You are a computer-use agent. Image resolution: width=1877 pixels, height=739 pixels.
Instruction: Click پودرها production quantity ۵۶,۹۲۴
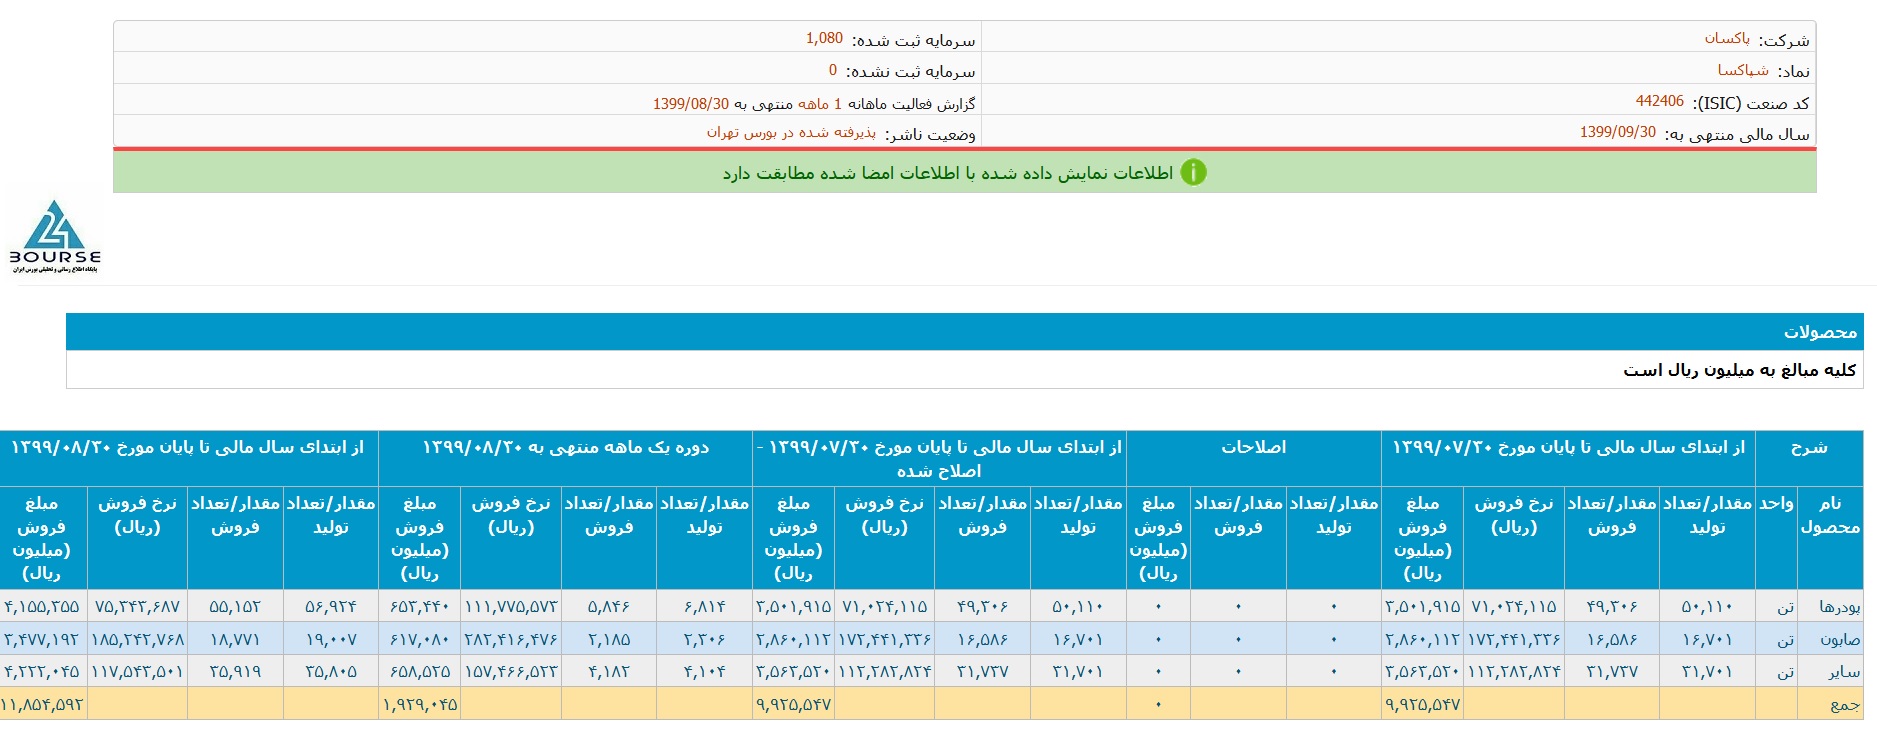pyautogui.click(x=331, y=607)
